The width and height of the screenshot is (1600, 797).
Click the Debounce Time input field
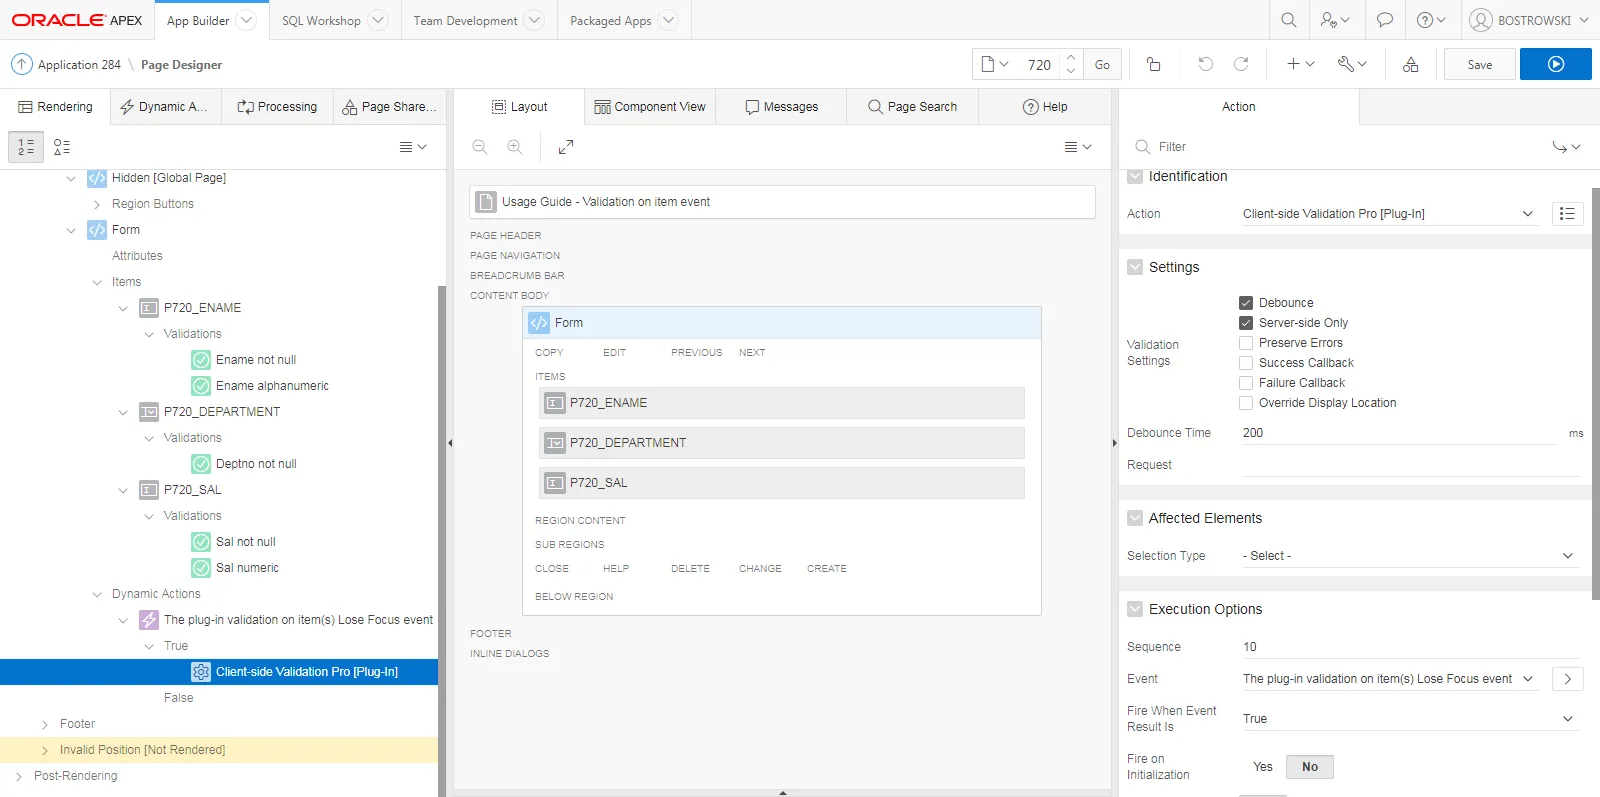pyautogui.click(x=1398, y=433)
